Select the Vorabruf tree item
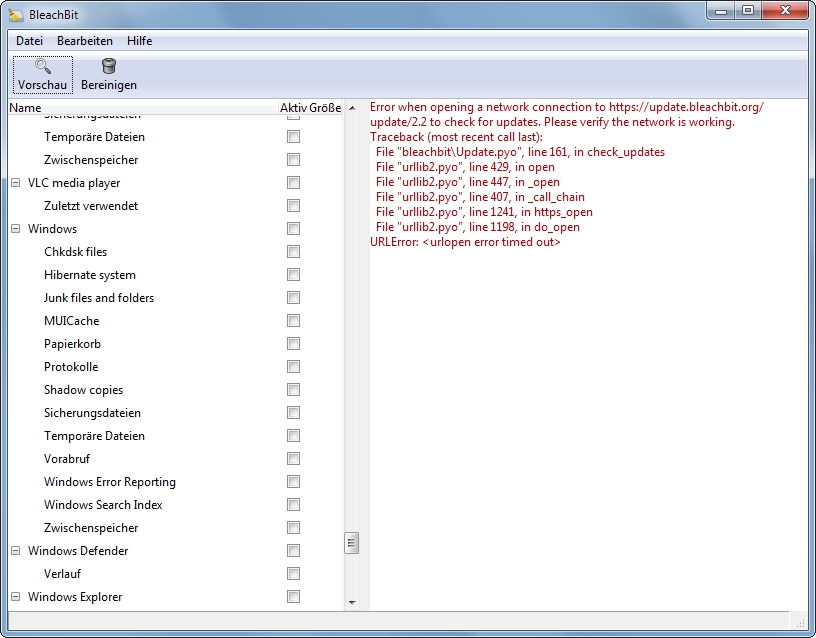Viewport: 816px width, 638px height. [x=67, y=458]
